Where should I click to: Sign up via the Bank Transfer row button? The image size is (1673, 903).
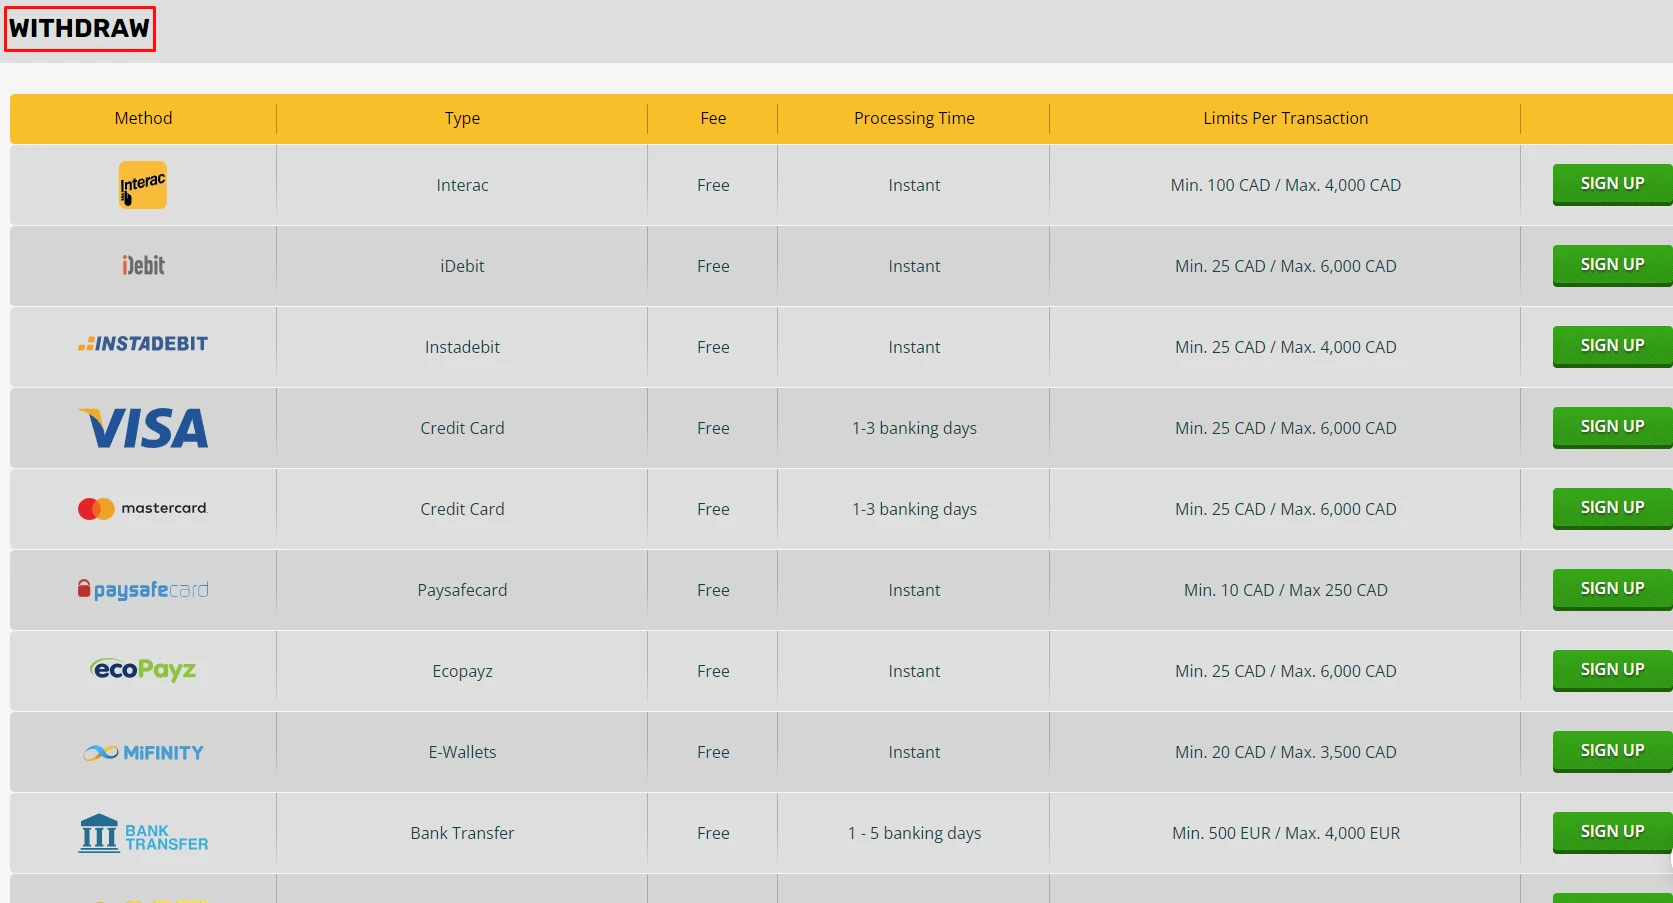tap(1612, 832)
